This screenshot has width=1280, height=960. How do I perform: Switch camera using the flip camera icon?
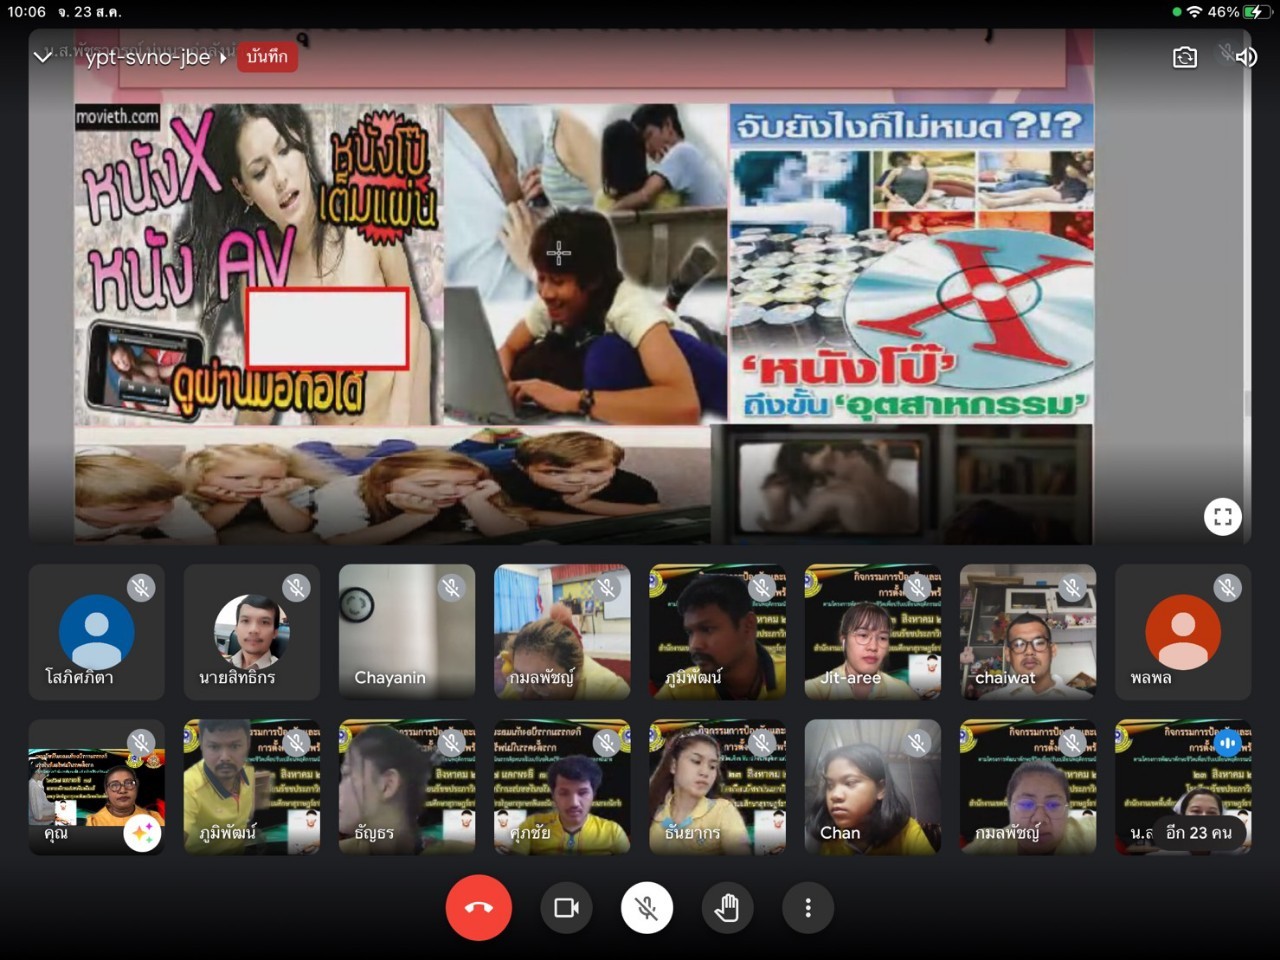[x=1184, y=57]
